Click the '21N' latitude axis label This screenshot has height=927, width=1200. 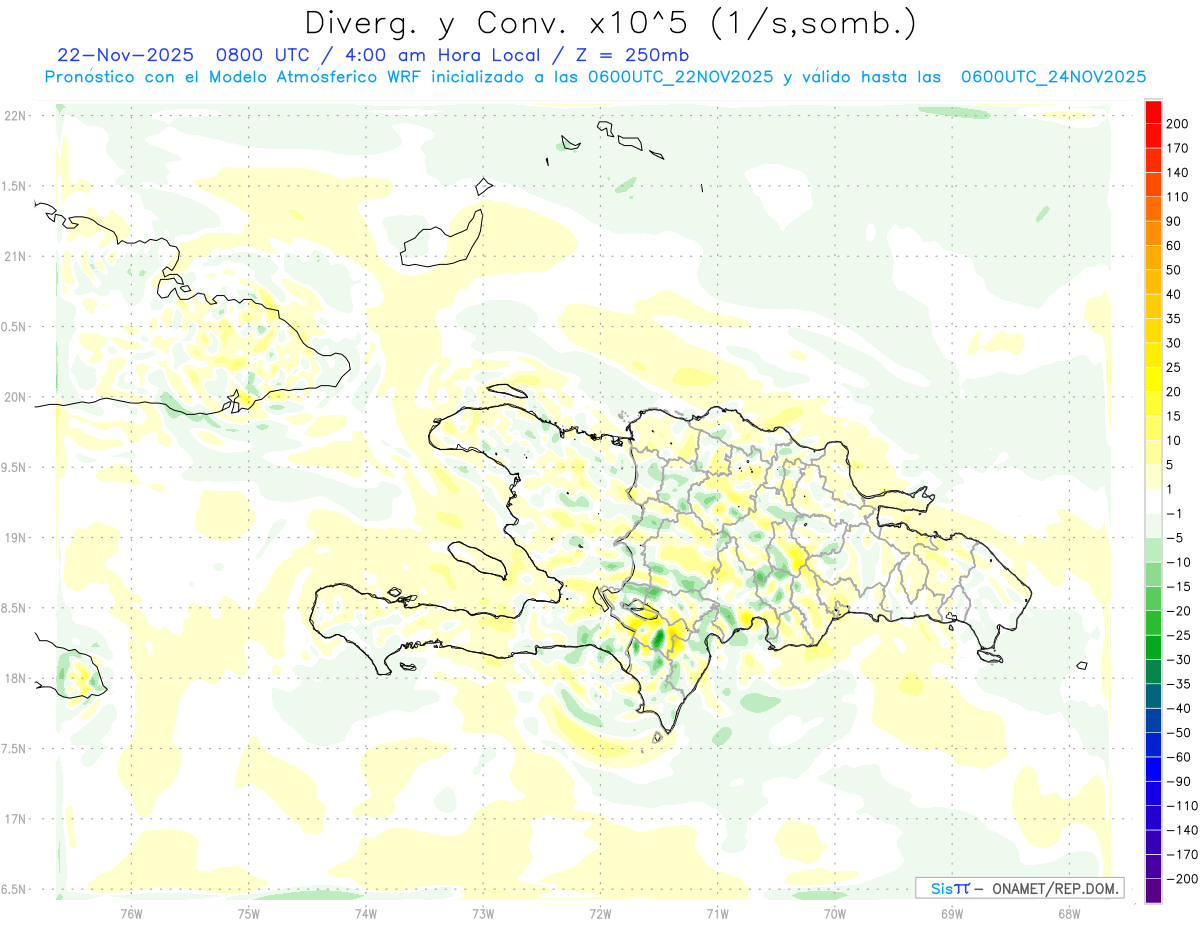tap(15, 256)
